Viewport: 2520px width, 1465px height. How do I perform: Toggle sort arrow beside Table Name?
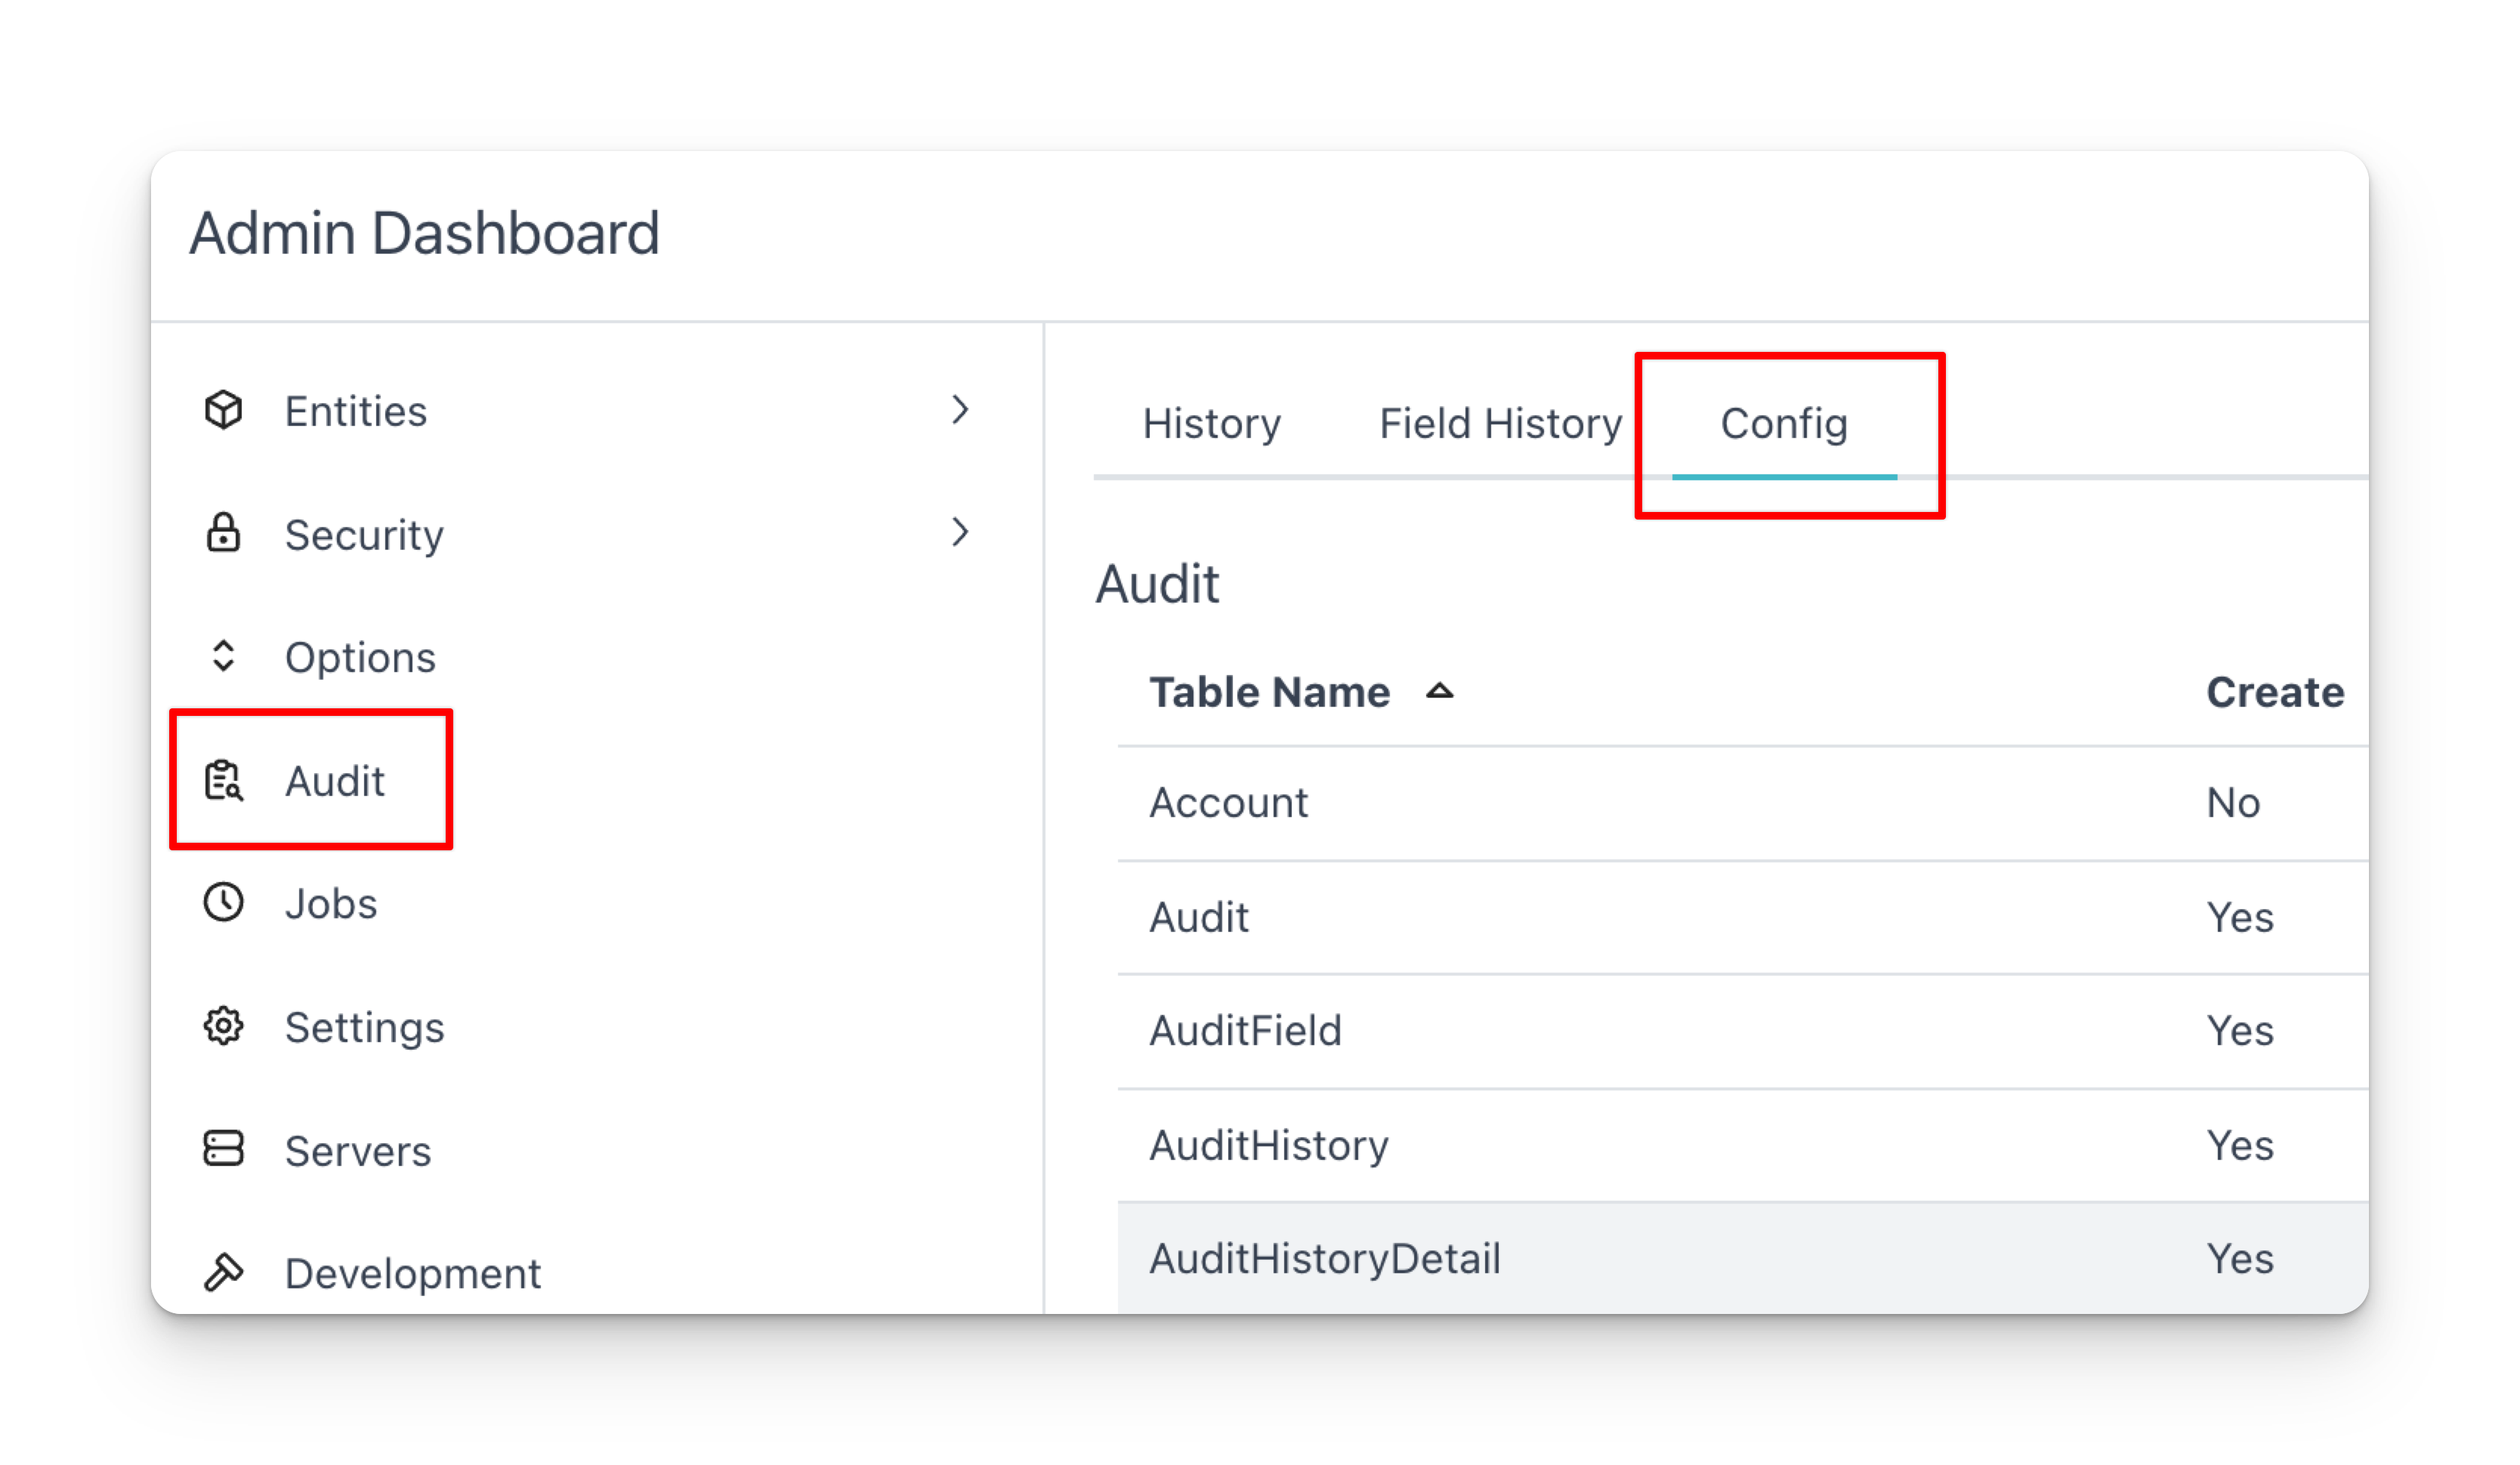click(1439, 691)
